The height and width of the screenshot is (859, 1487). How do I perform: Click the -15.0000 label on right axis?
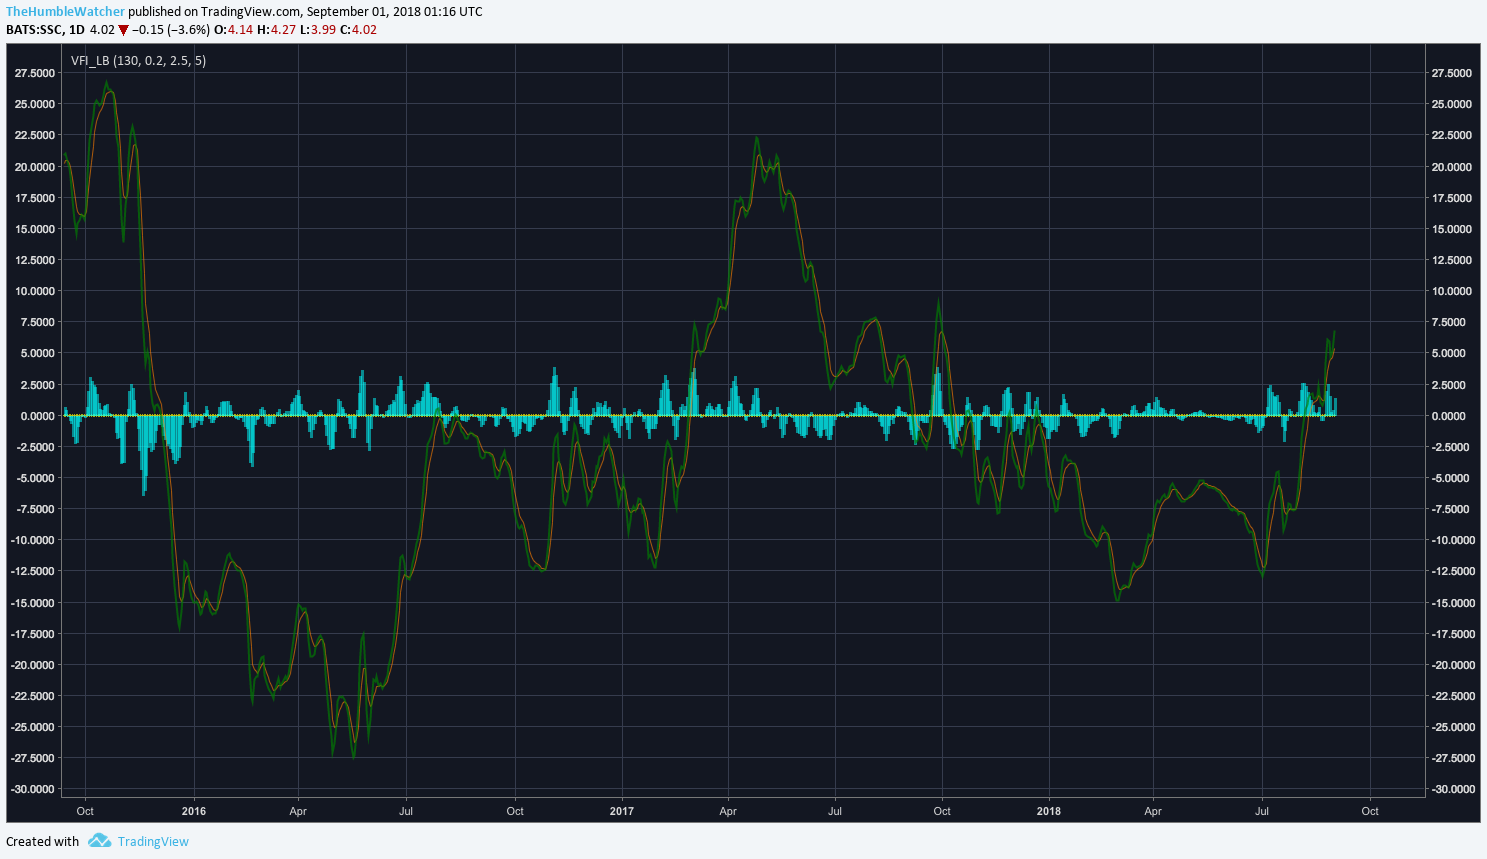1451,603
